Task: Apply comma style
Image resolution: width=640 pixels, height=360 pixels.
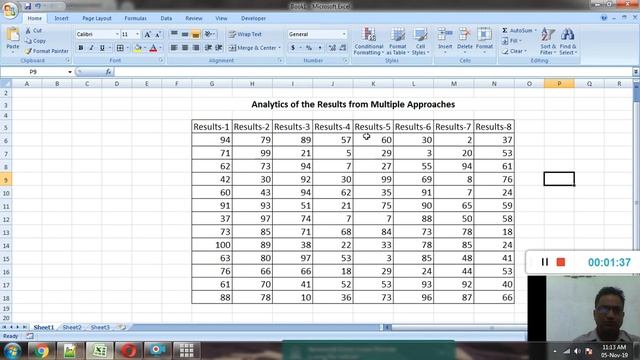Action: point(320,48)
